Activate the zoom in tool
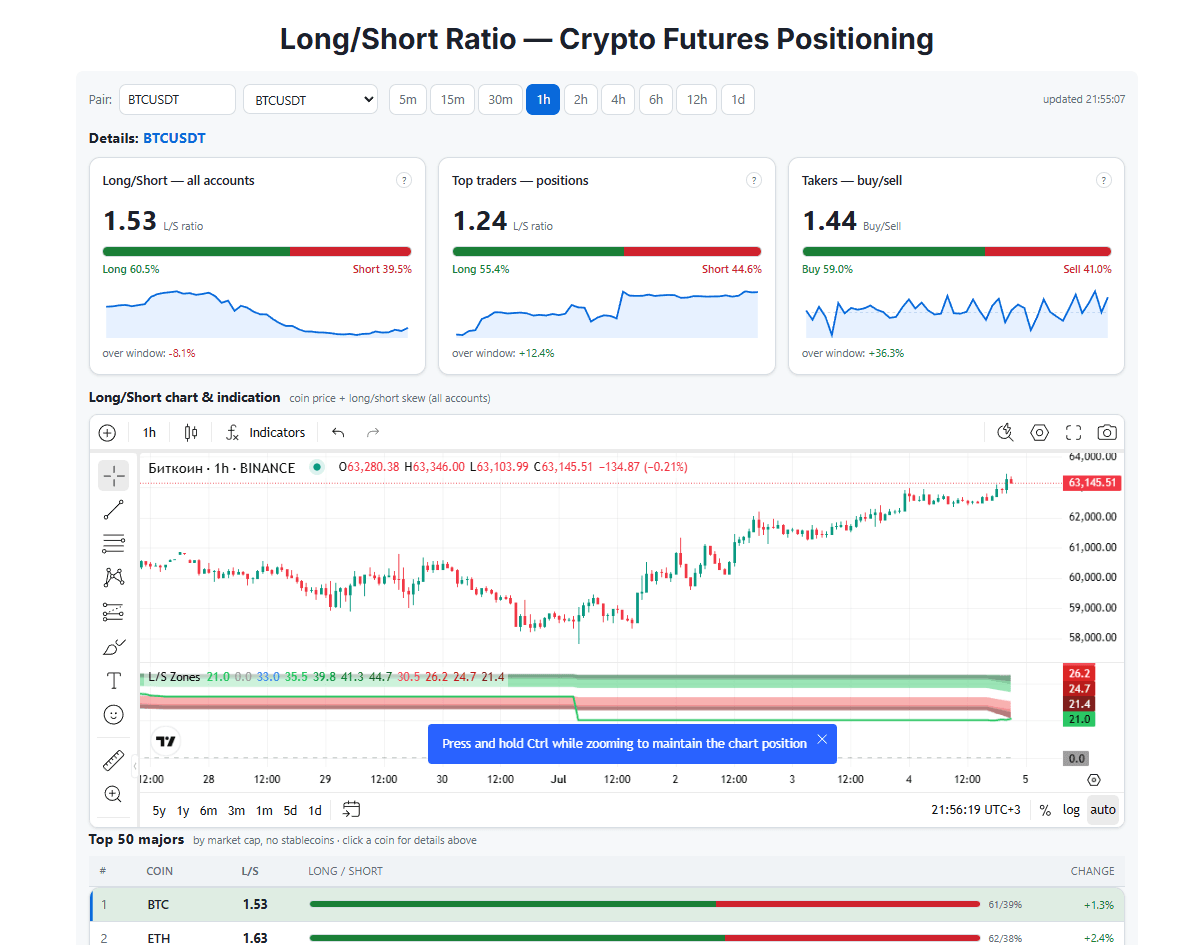This screenshot has width=1190, height=945. (x=114, y=794)
